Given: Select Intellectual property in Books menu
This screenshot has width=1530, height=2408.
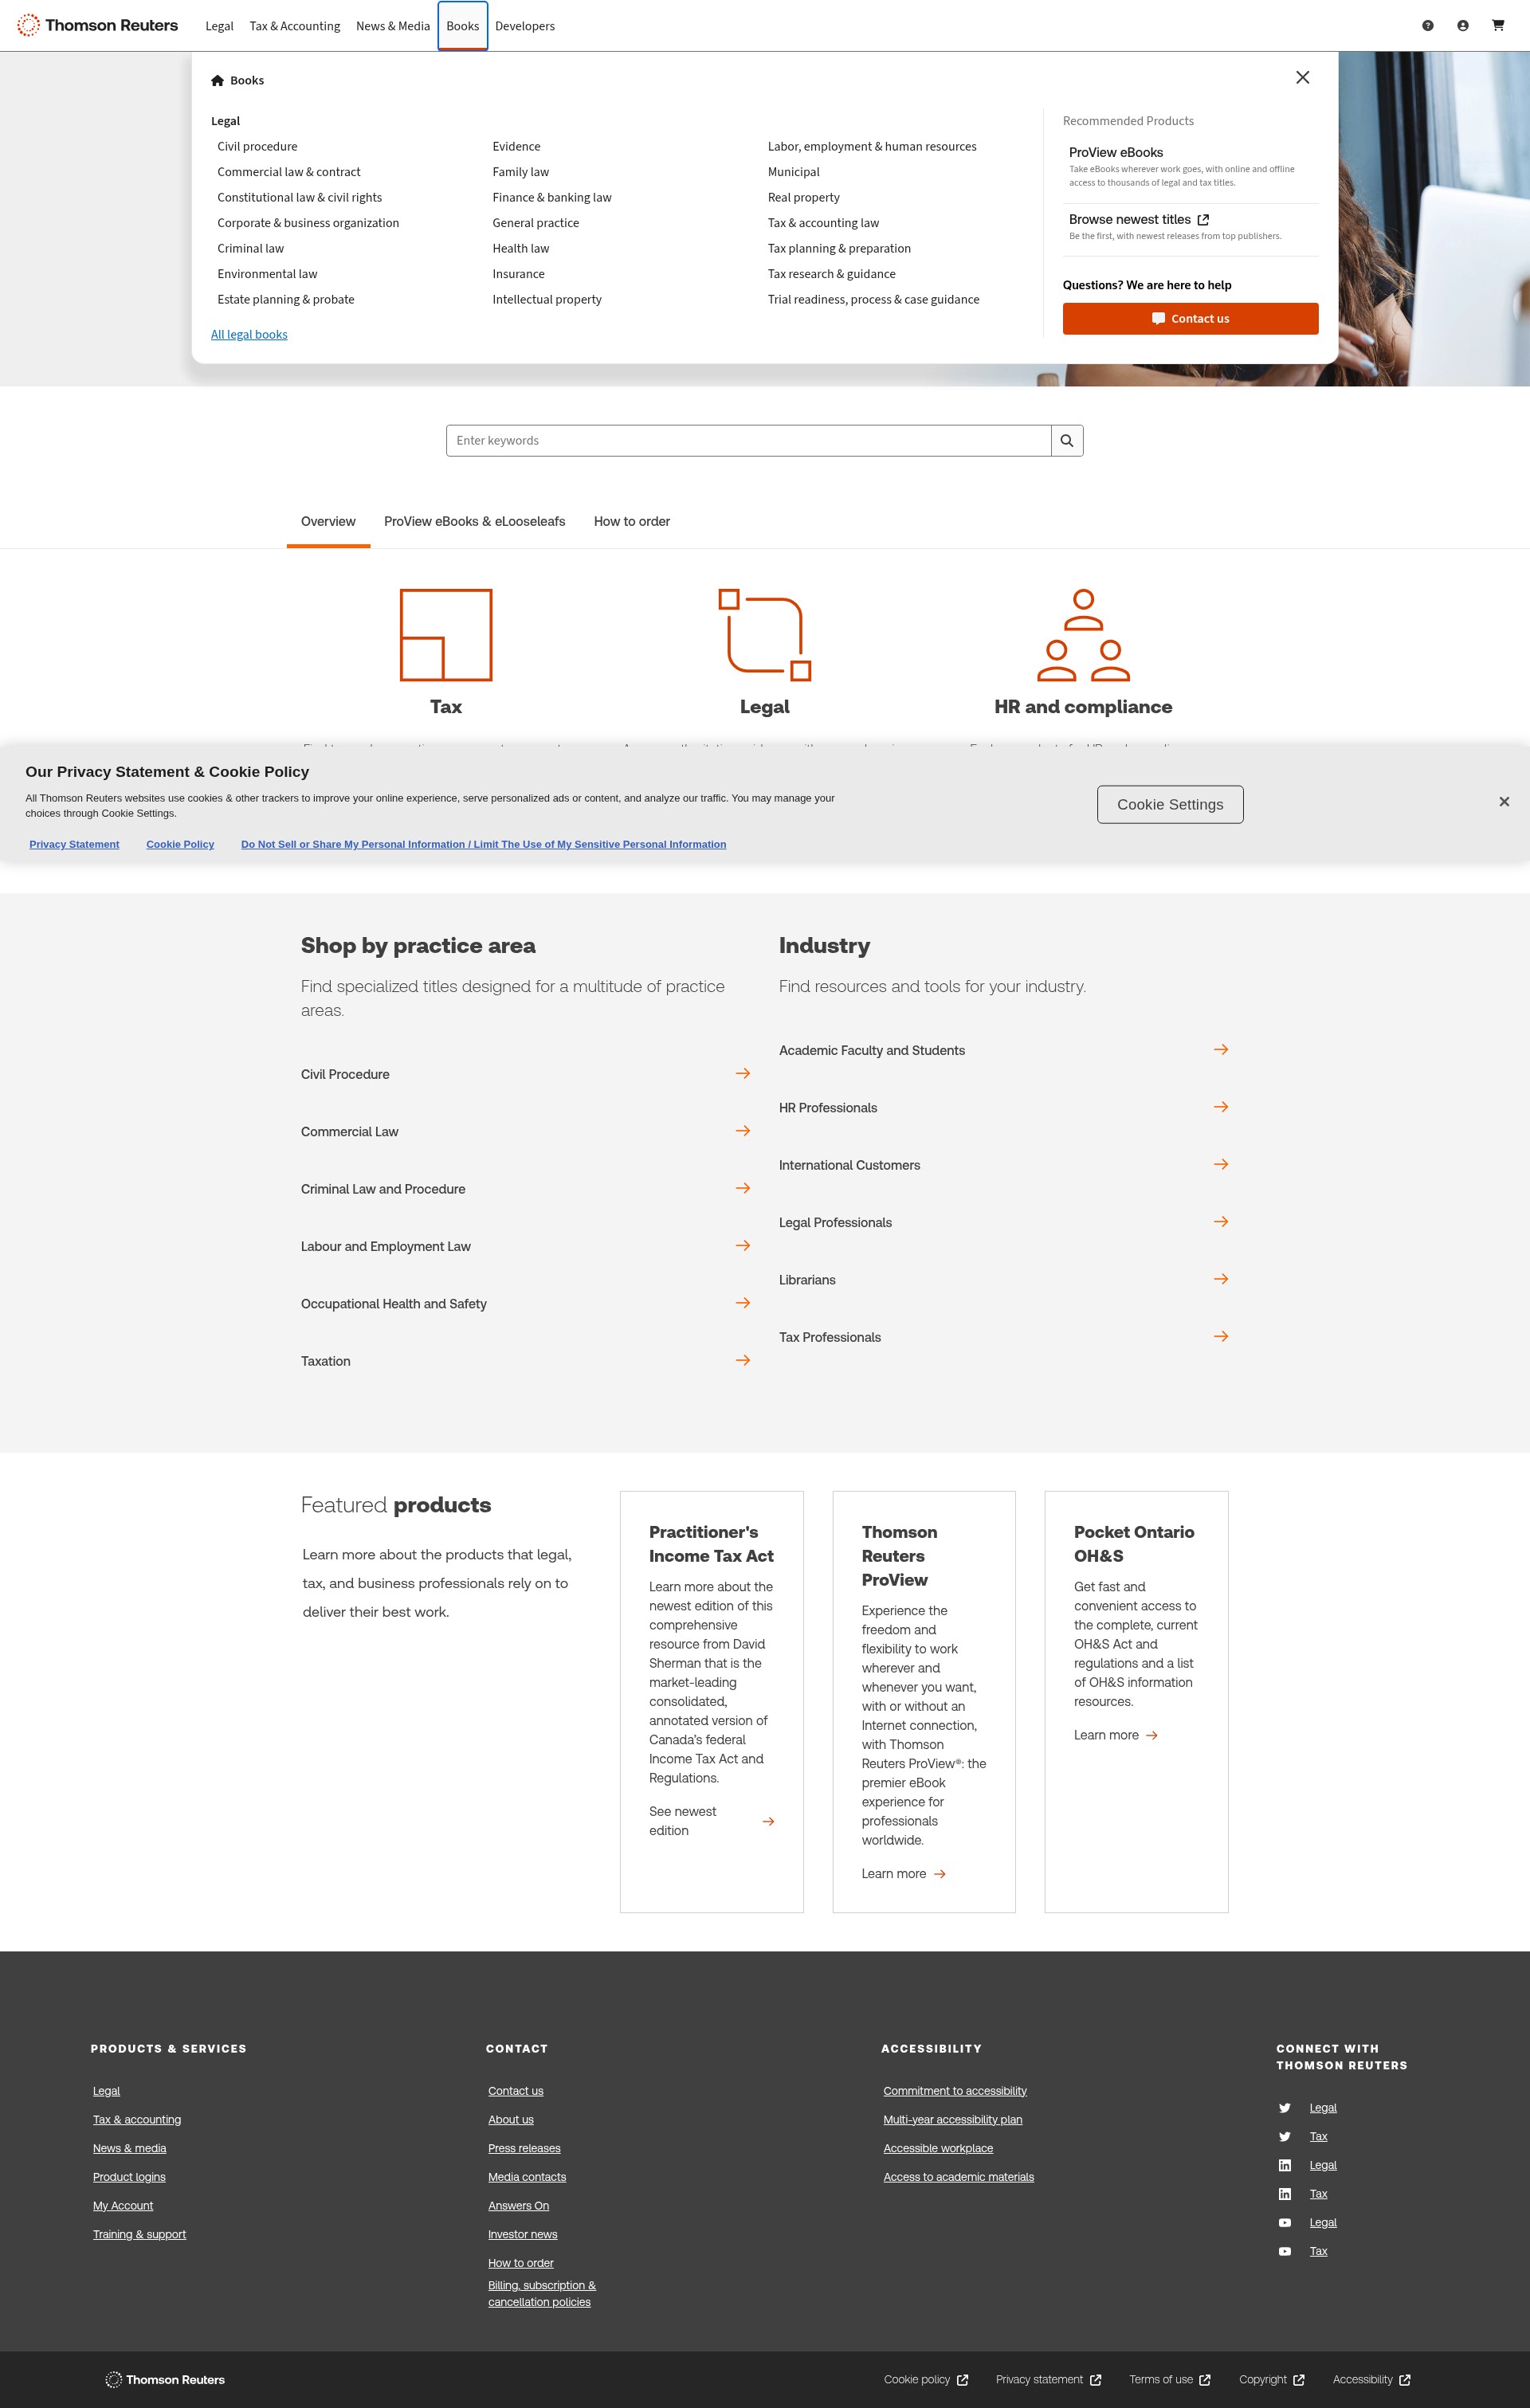Looking at the screenshot, I should click(x=547, y=300).
